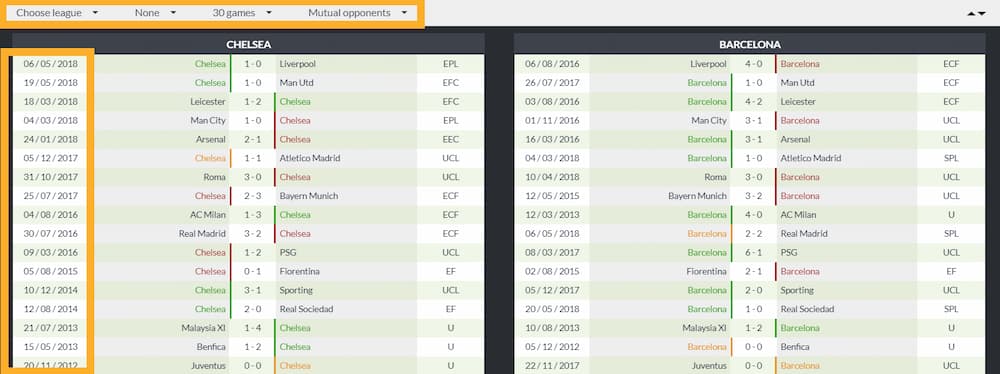The width and height of the screenshot is (1000, 374).
Task: Click date 19 / 05 / 2018 in Chelsea table
Action: [50, 83]
